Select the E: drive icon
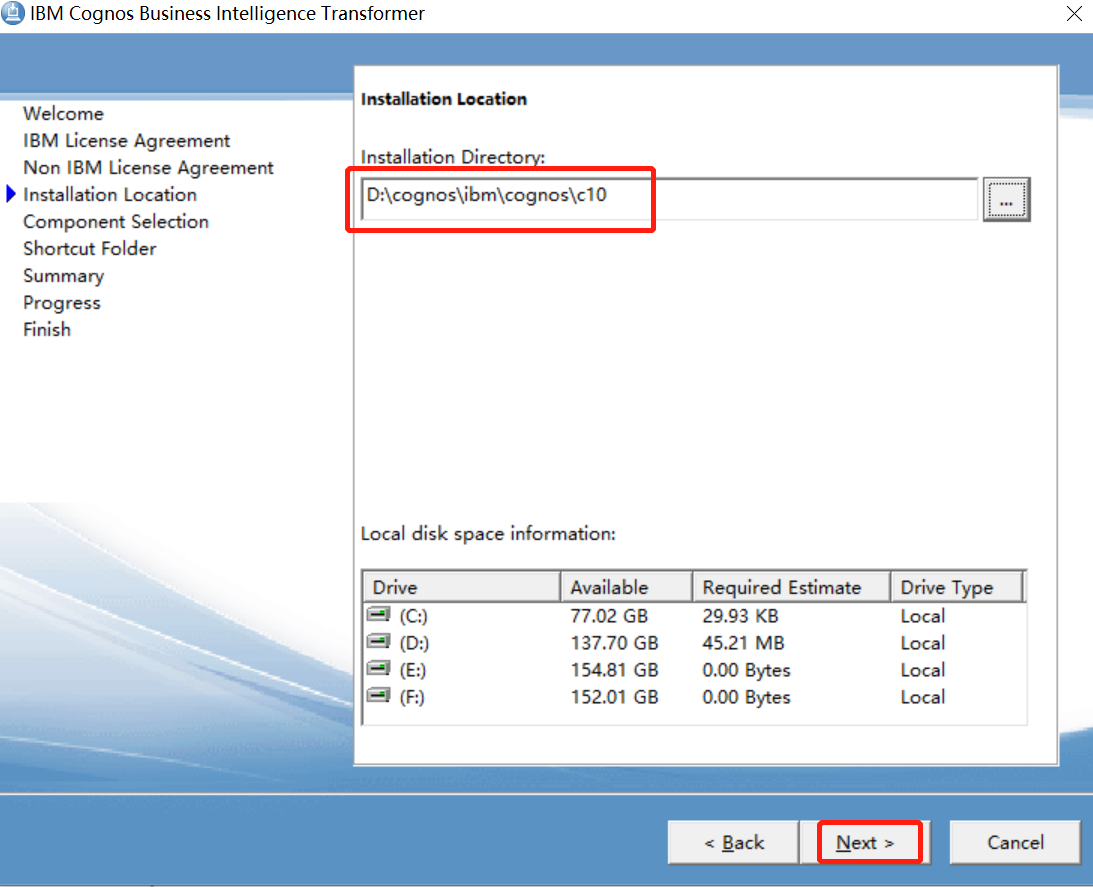This screenshot has width=1093, height=887. click(x=379, y=669)
